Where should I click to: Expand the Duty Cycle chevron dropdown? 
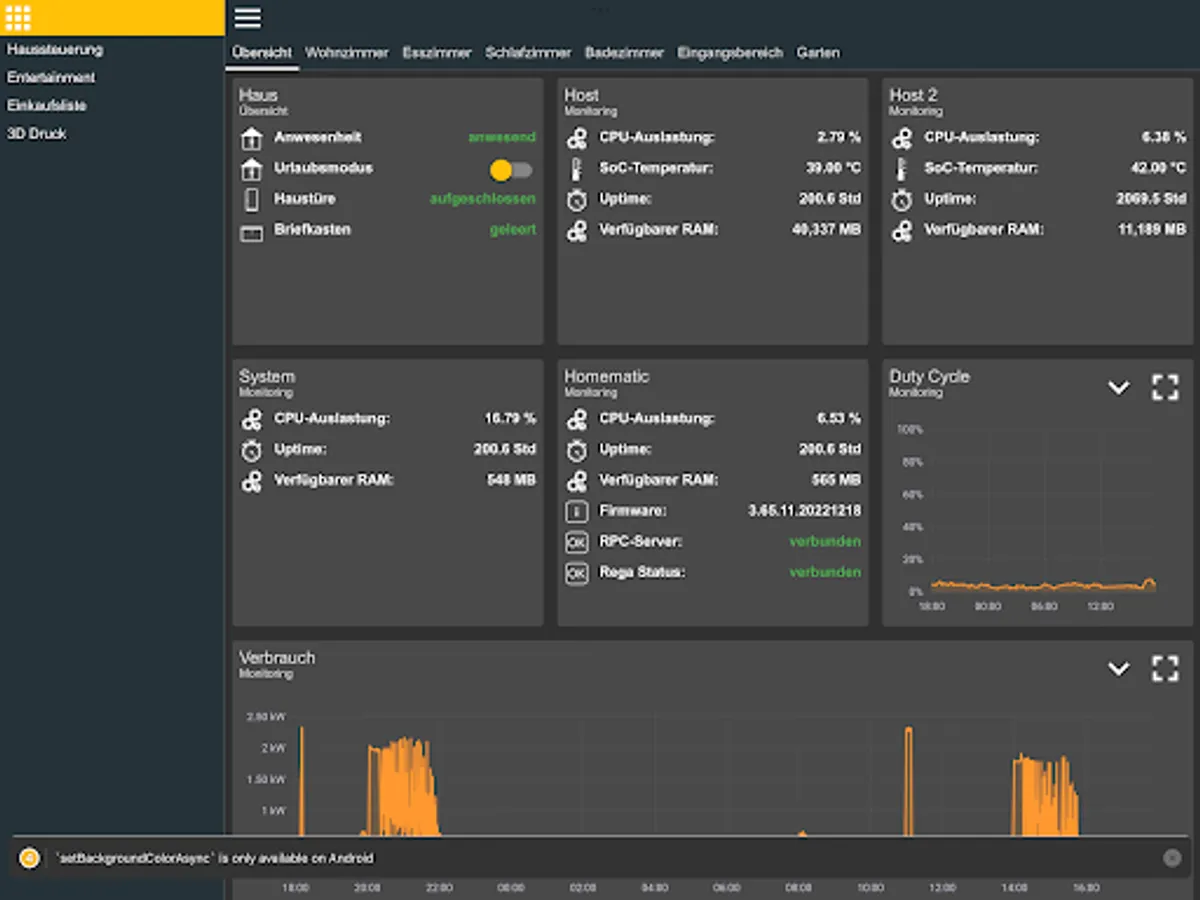pos(1118,388)
